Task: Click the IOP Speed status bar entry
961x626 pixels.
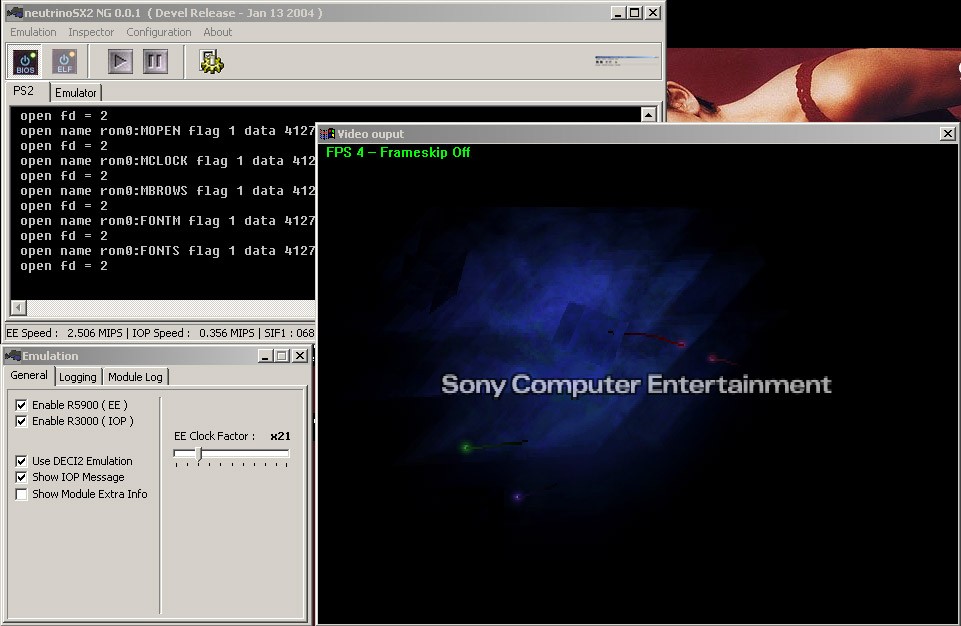Action: [x=193, y=333]
